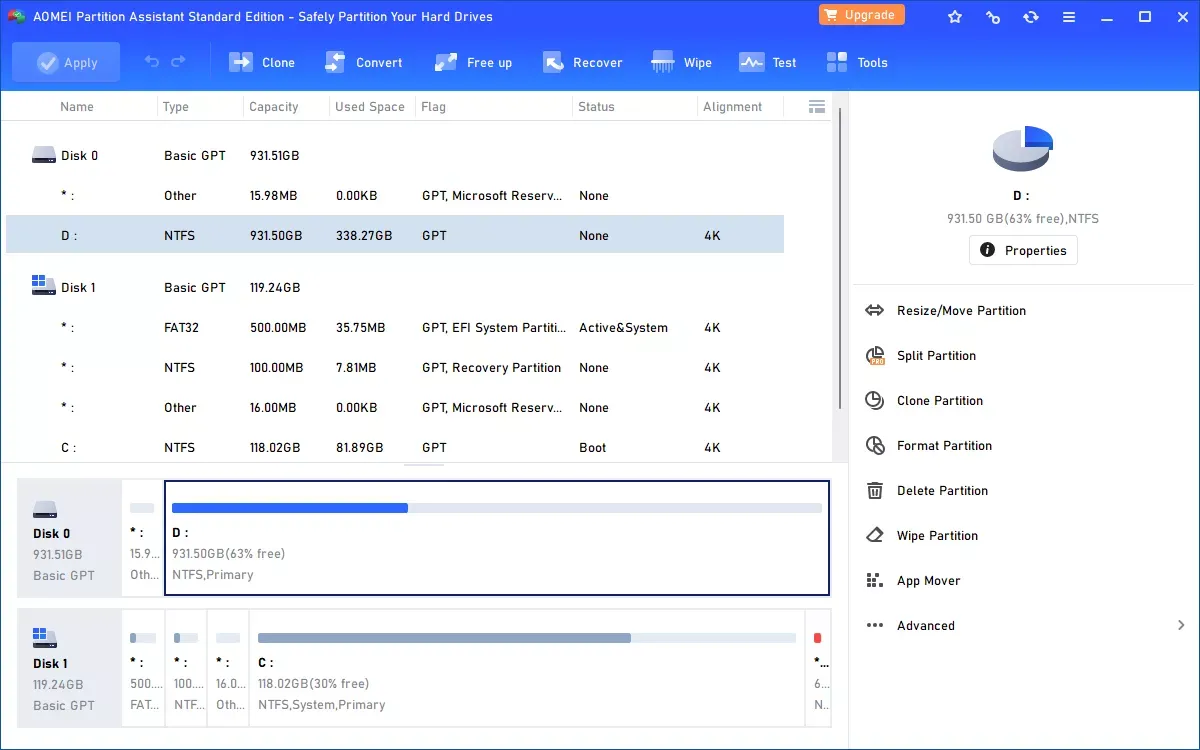
Task: Open the title bar hamburger menu
Action: [1069, 16]
